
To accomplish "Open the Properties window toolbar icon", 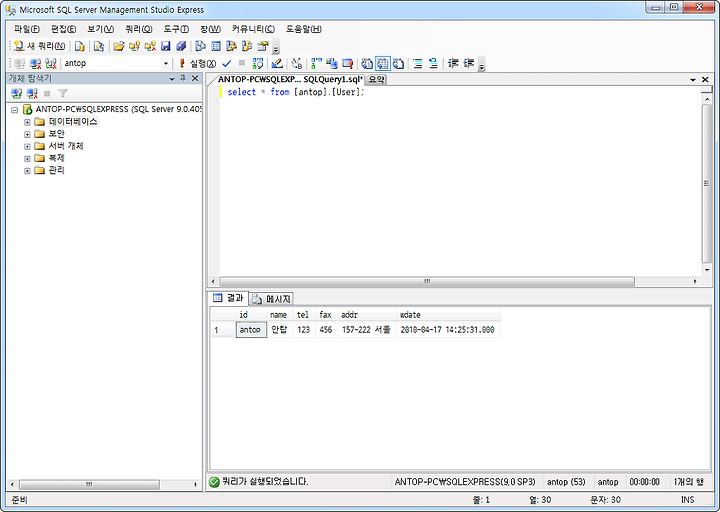I will coord(263,46).
